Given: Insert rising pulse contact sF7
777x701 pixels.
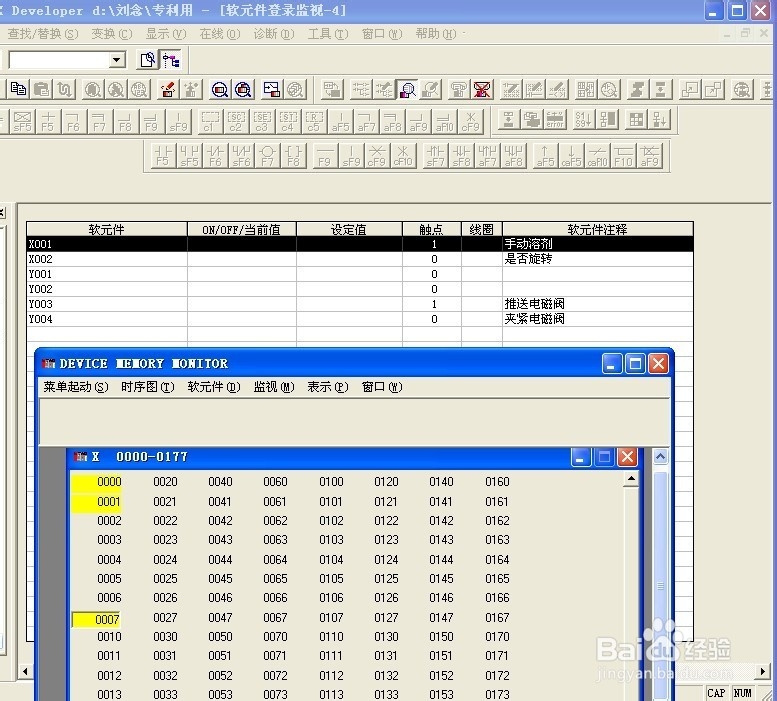Looking at the screenshot, I should click(436, 156).
